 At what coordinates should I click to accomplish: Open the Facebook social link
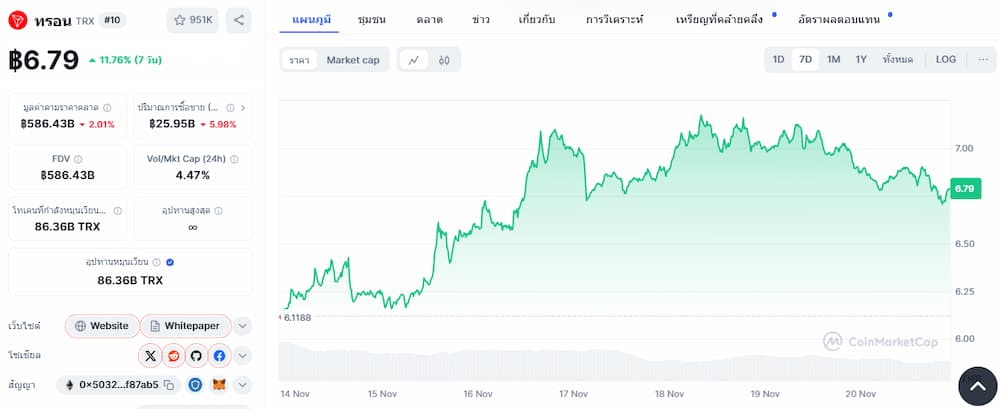[219, 355]
